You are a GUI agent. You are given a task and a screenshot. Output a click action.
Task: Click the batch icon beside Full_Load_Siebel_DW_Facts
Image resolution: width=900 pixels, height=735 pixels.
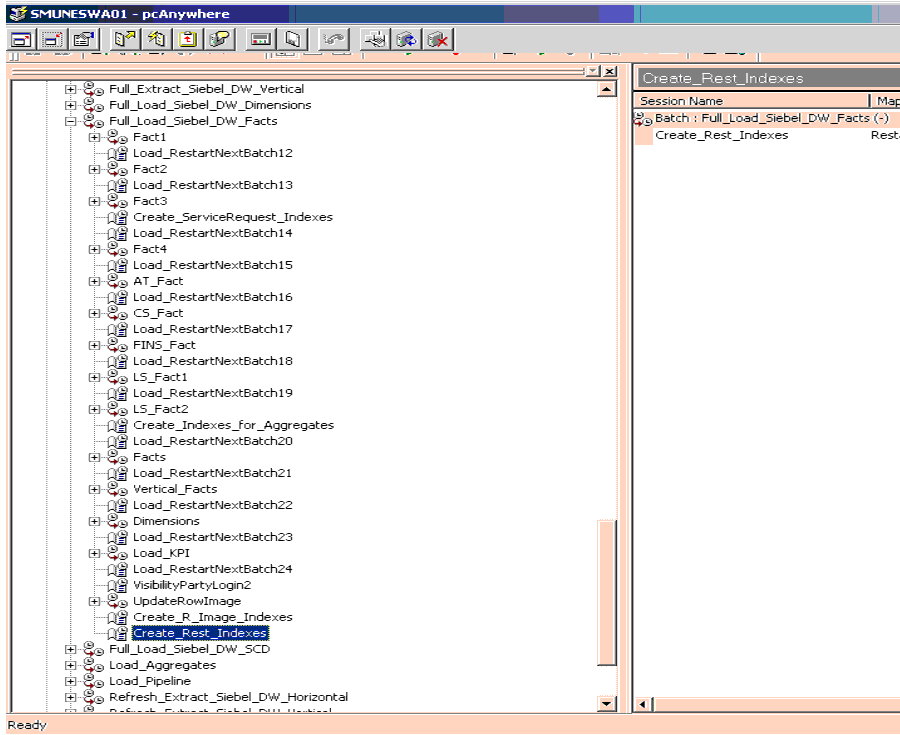[93, 121]
